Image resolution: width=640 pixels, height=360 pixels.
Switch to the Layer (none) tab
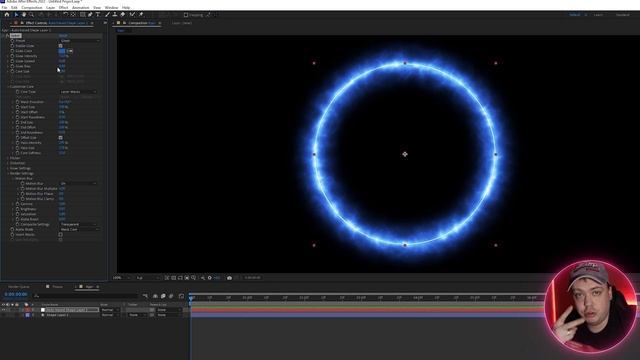tap(182, 23)
